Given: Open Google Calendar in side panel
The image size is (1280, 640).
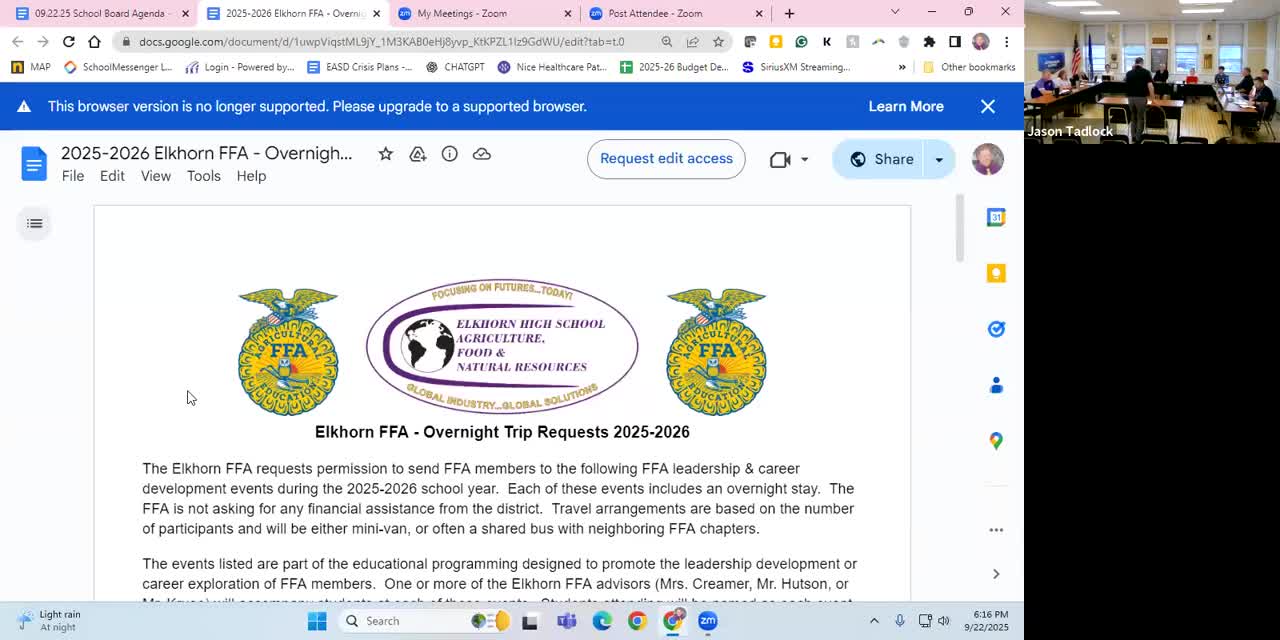Looking at the screenshot, I should (x=996, y=218).
